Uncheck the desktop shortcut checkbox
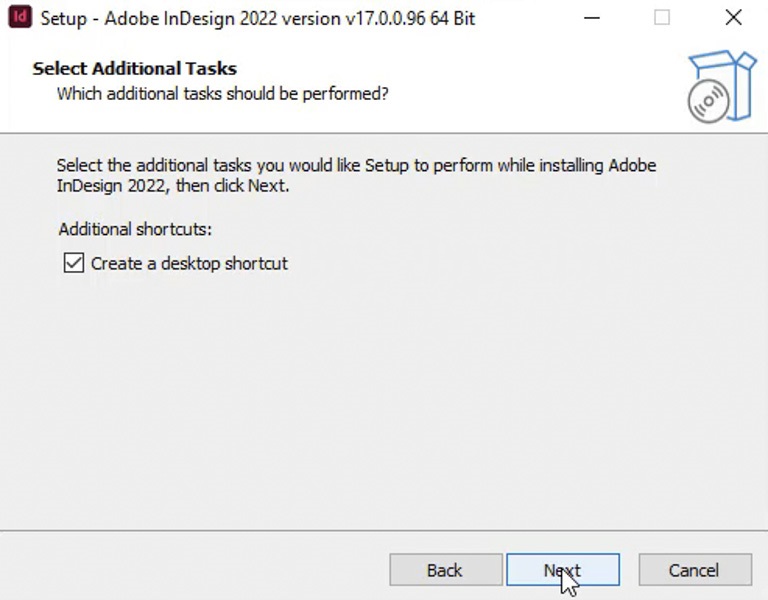Viewport: 768px width, 600px height. point(73,263)
